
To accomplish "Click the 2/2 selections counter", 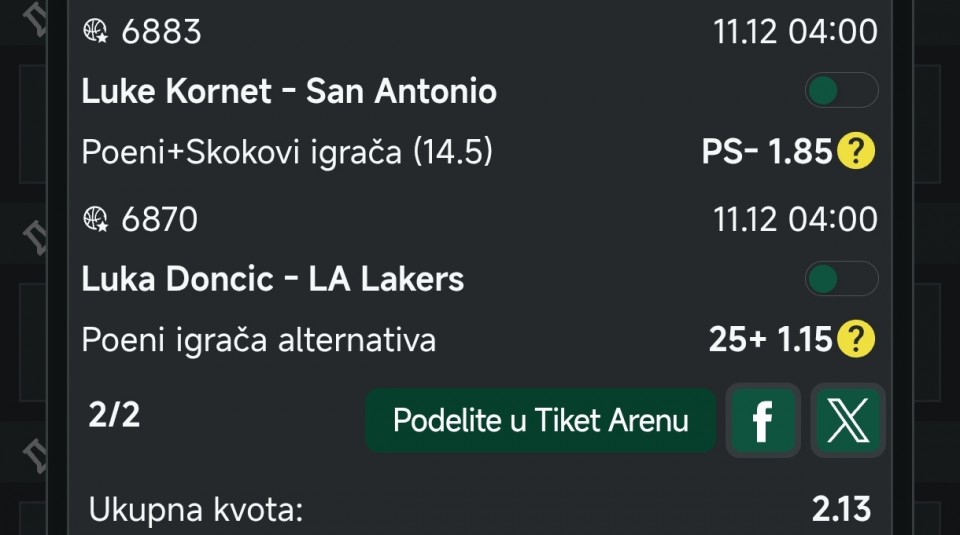I will click(114, 415).
